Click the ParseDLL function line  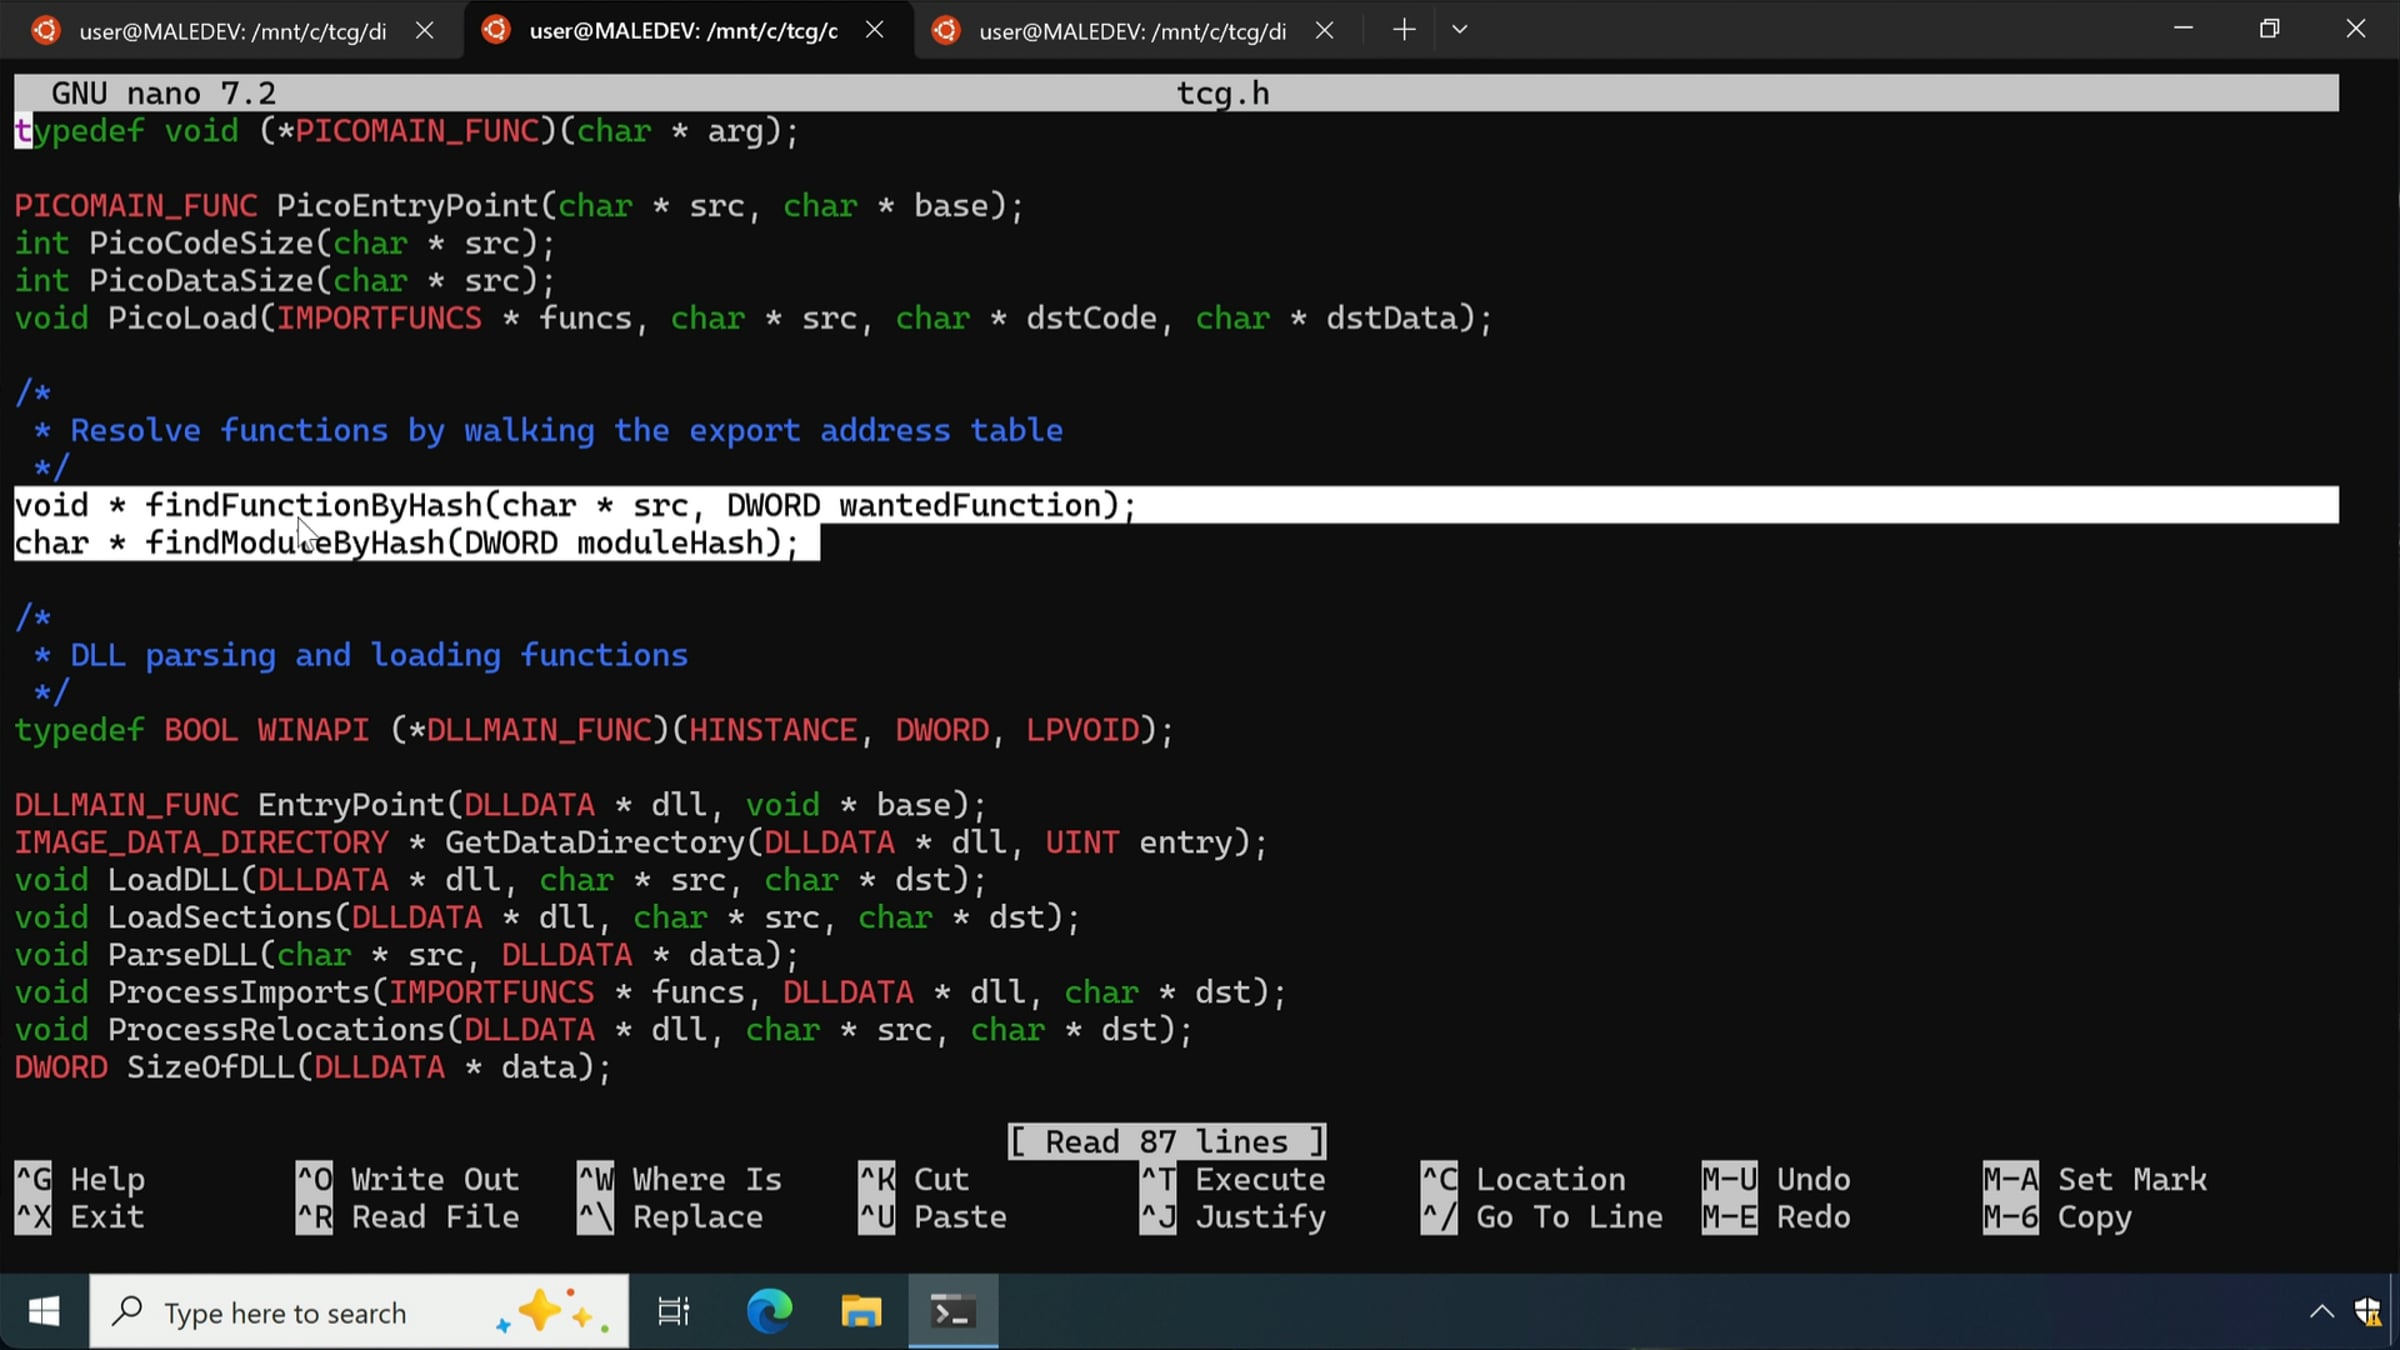click(407, 955)
